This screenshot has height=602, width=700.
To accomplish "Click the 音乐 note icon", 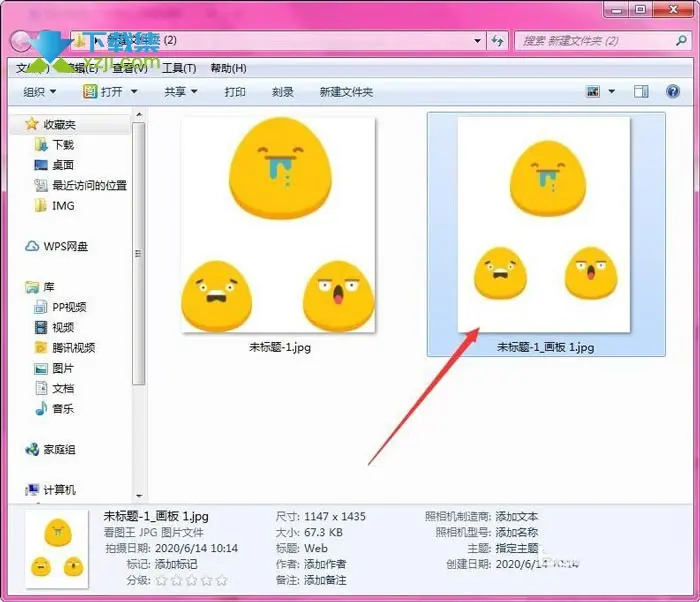I will pos(41,408).
